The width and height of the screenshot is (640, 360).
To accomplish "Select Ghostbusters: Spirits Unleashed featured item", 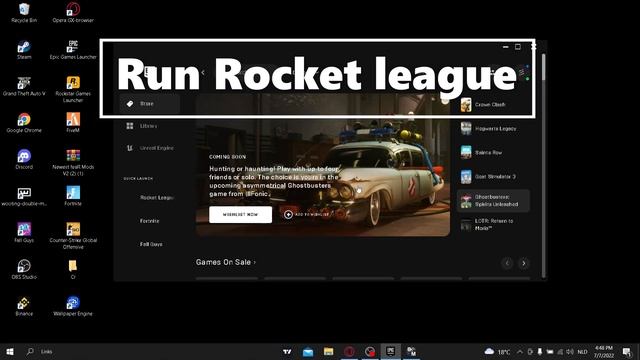I will click(x=493, y=201).
